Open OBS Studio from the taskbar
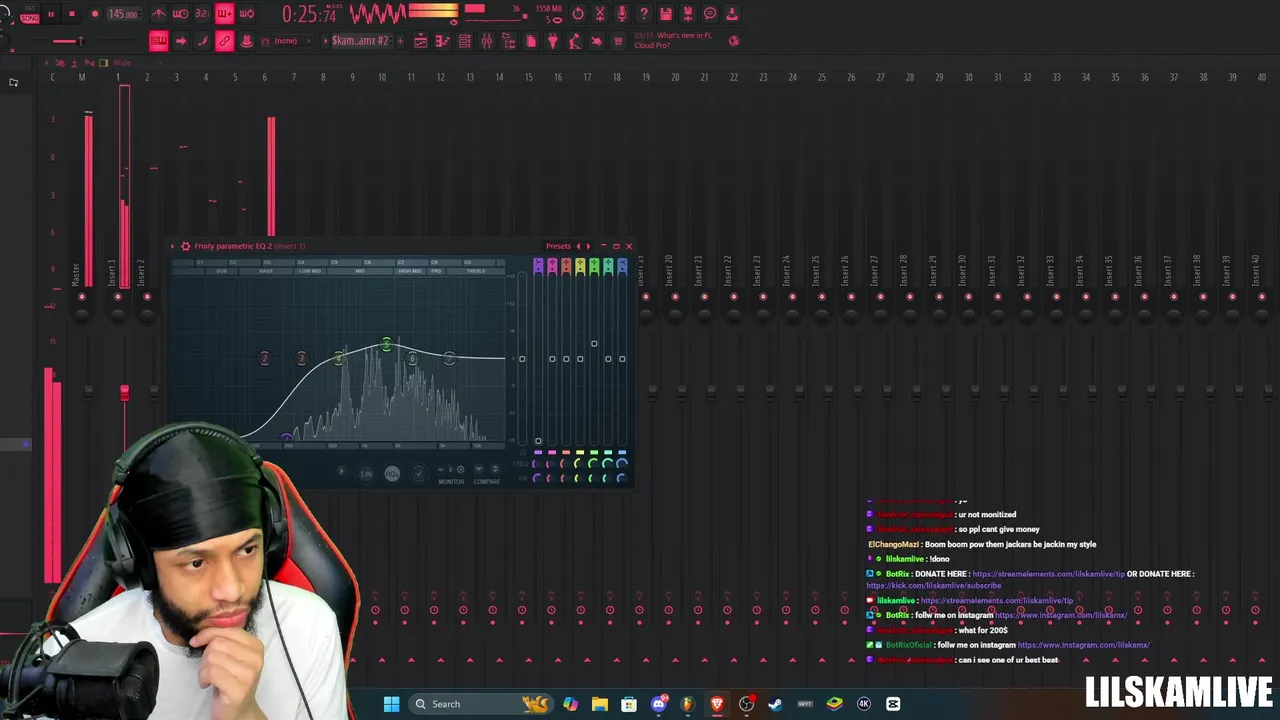Image resolution: width=1280 pixels, height=720 pixels. (x=746, y=704)
